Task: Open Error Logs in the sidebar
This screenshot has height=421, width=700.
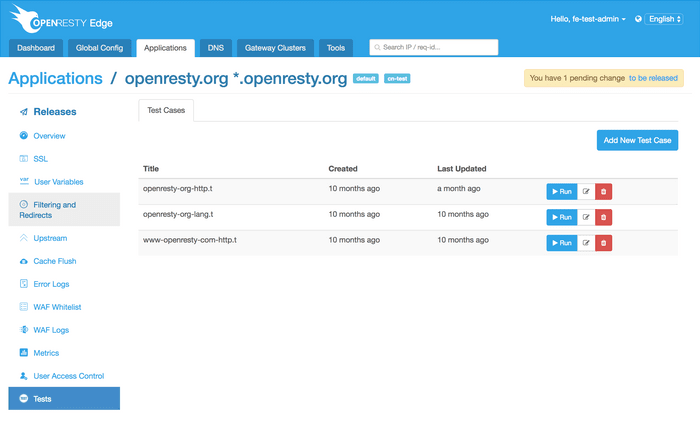Action: (x=51, y=284)
